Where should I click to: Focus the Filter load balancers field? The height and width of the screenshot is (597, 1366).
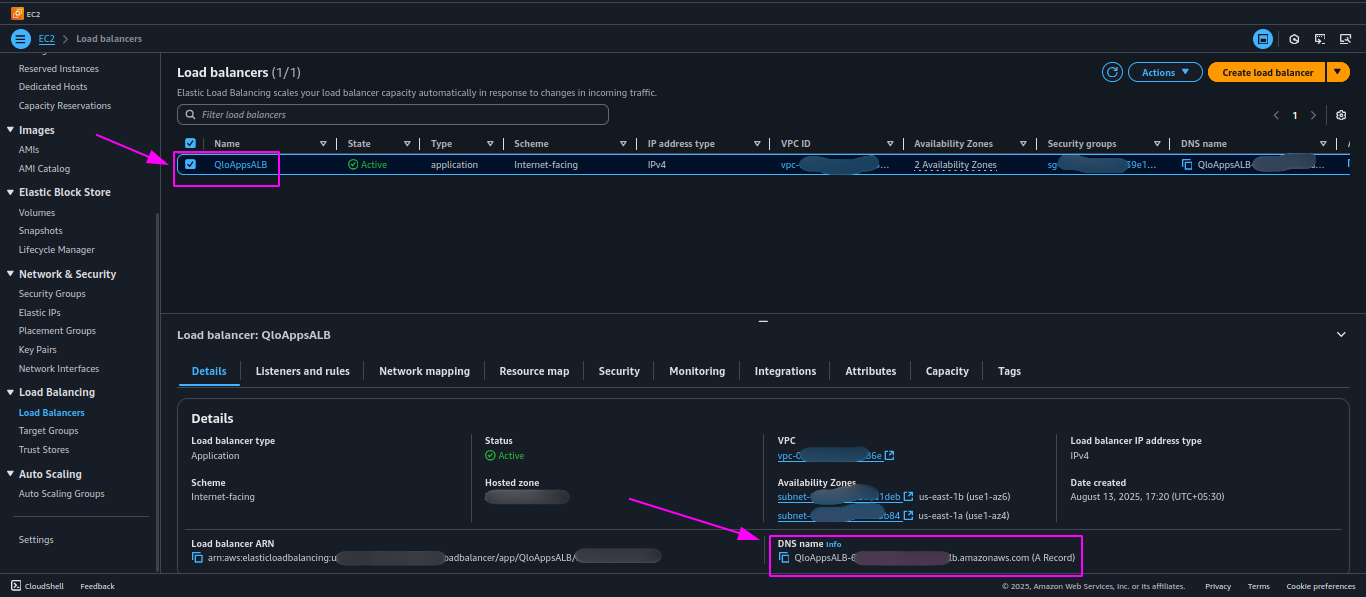393,115
